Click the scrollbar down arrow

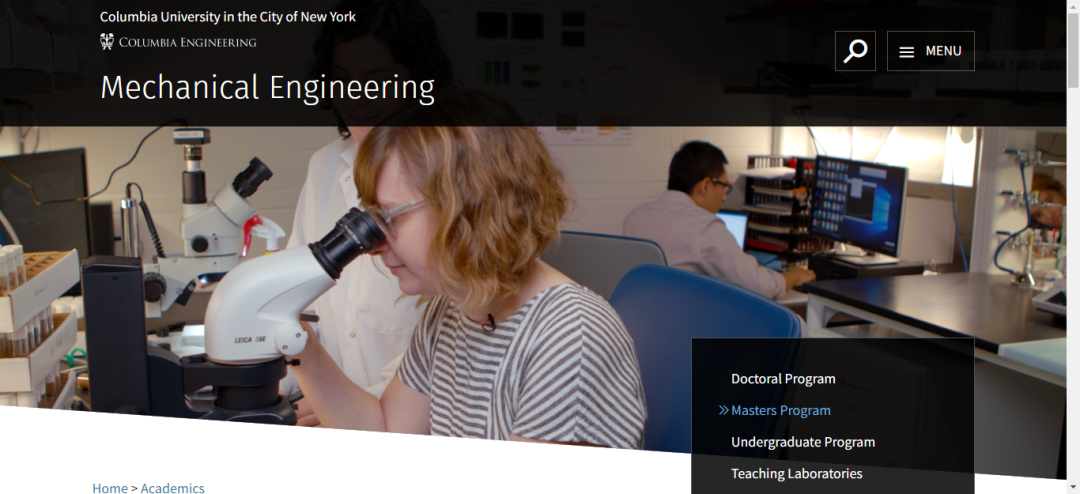pyautogui.click(x=1073, y=488)
